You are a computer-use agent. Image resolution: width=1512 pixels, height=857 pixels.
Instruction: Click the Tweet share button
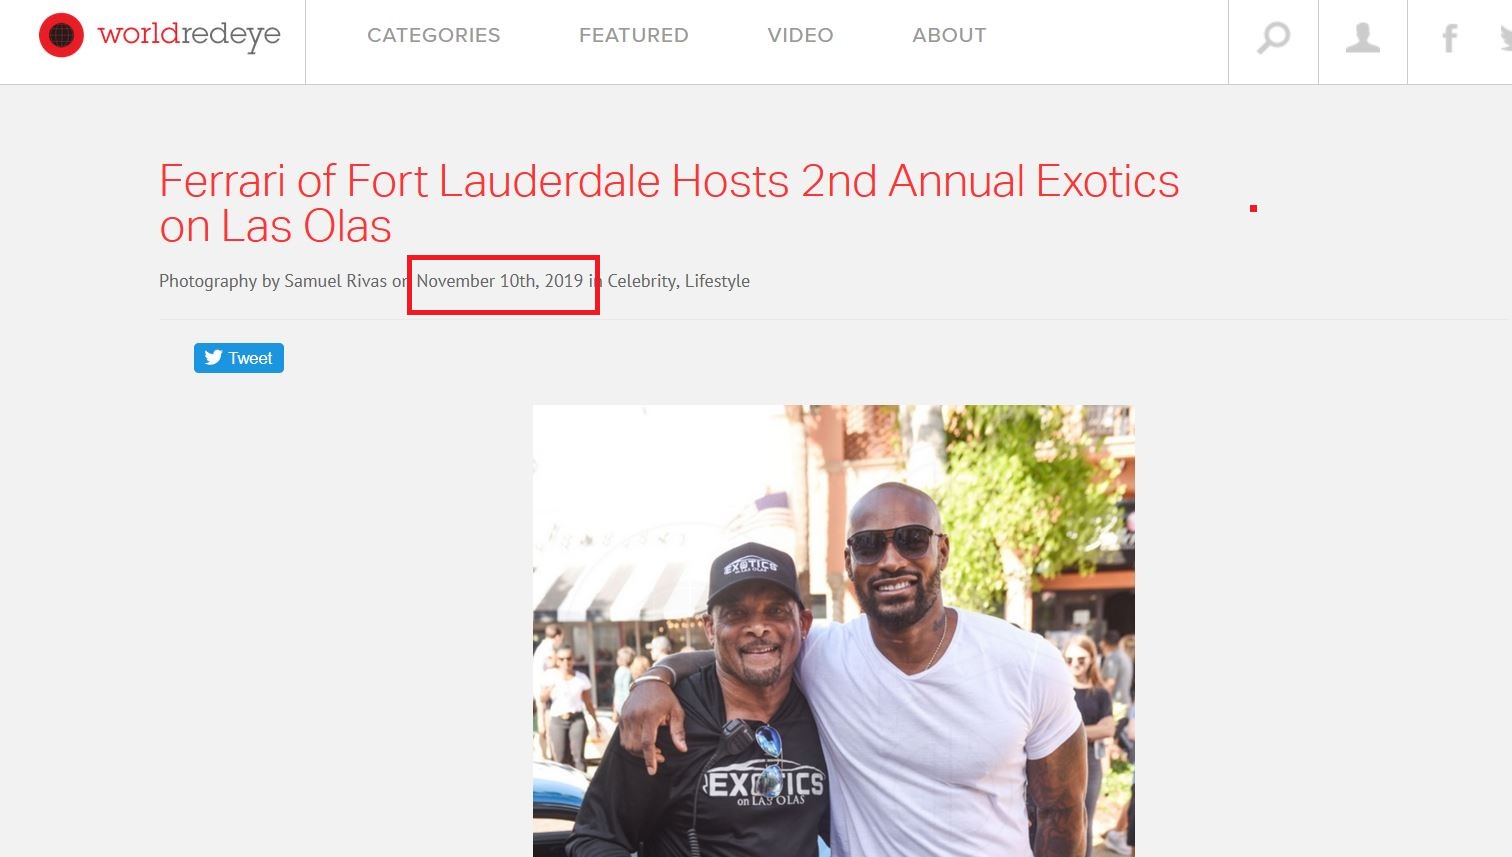click(x=239, y=358)
